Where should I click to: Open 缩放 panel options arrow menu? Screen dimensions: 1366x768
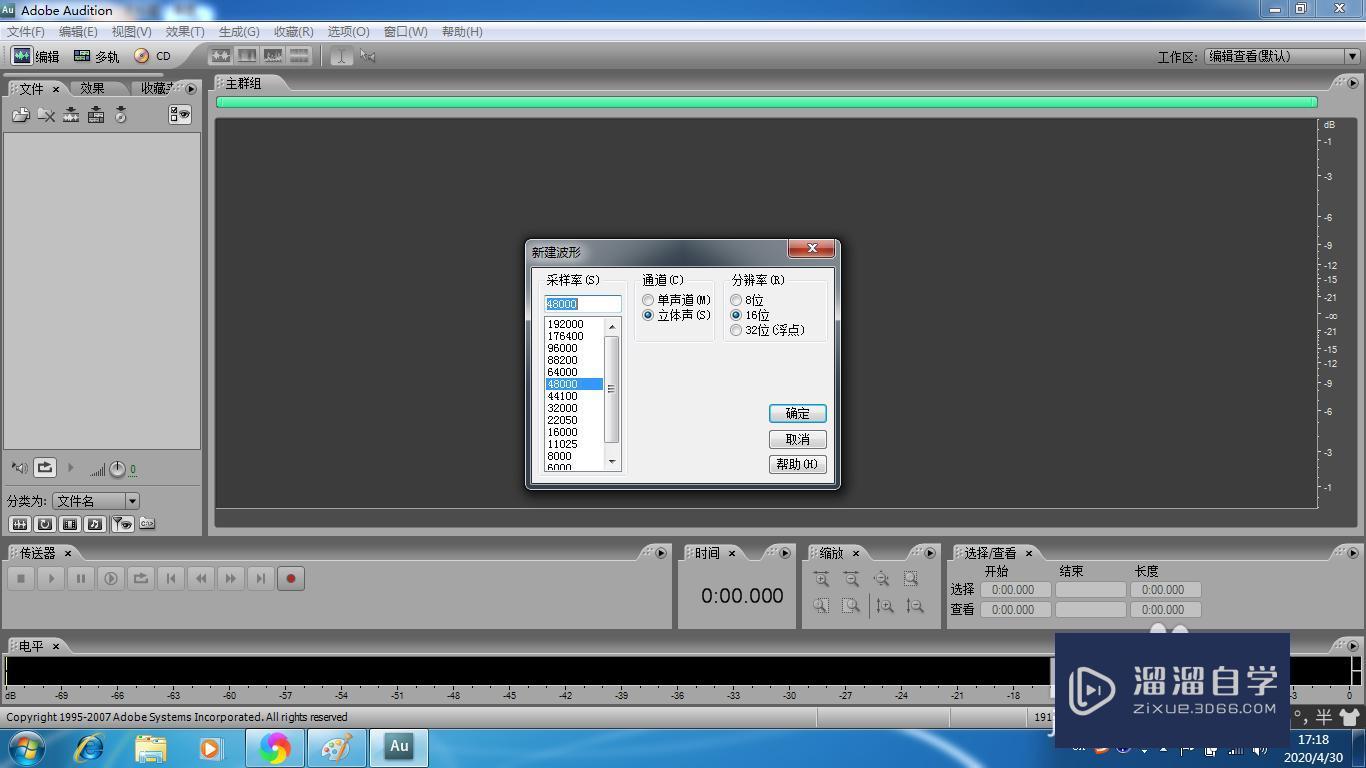pyautogui.click(x=930, y=553)
